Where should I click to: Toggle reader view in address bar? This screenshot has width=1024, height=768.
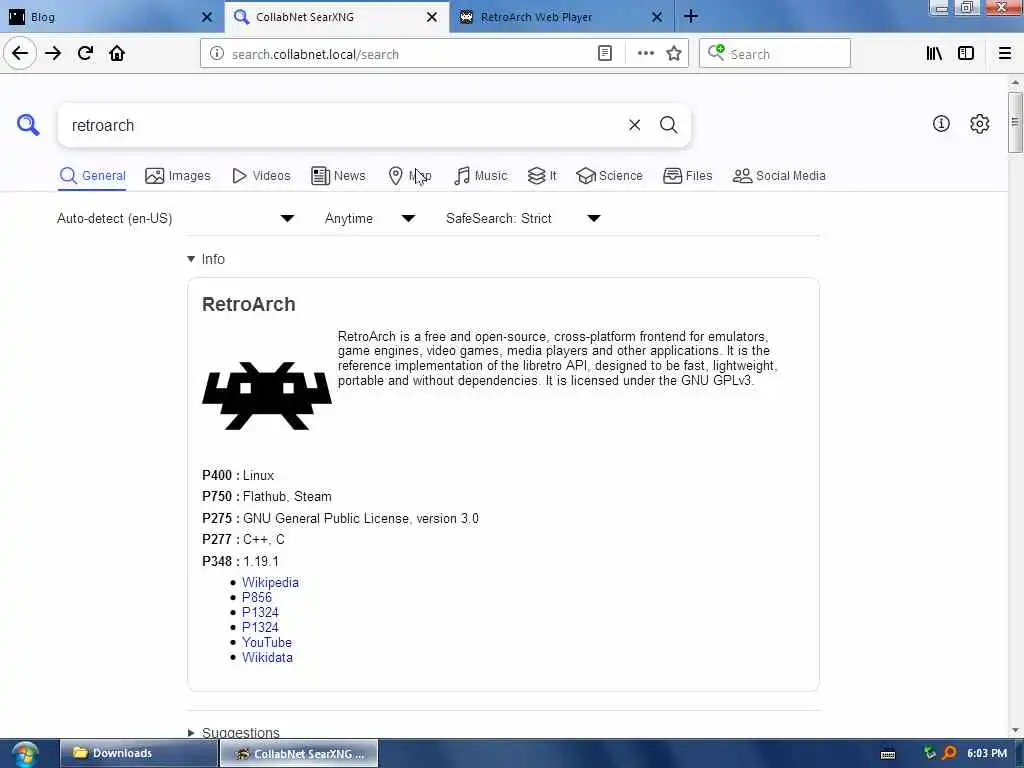coord(605,54)
